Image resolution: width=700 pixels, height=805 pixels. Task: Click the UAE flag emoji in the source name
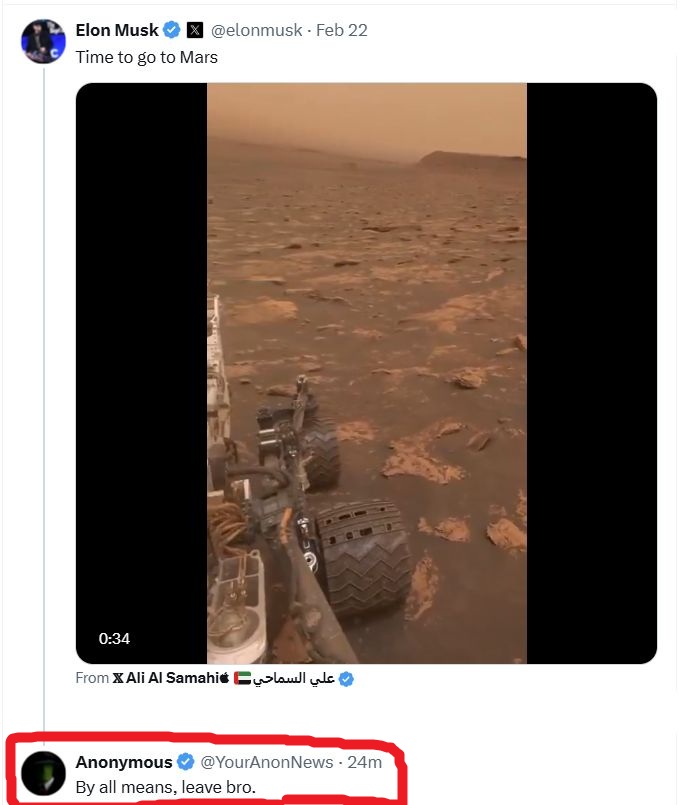[242, 678]
